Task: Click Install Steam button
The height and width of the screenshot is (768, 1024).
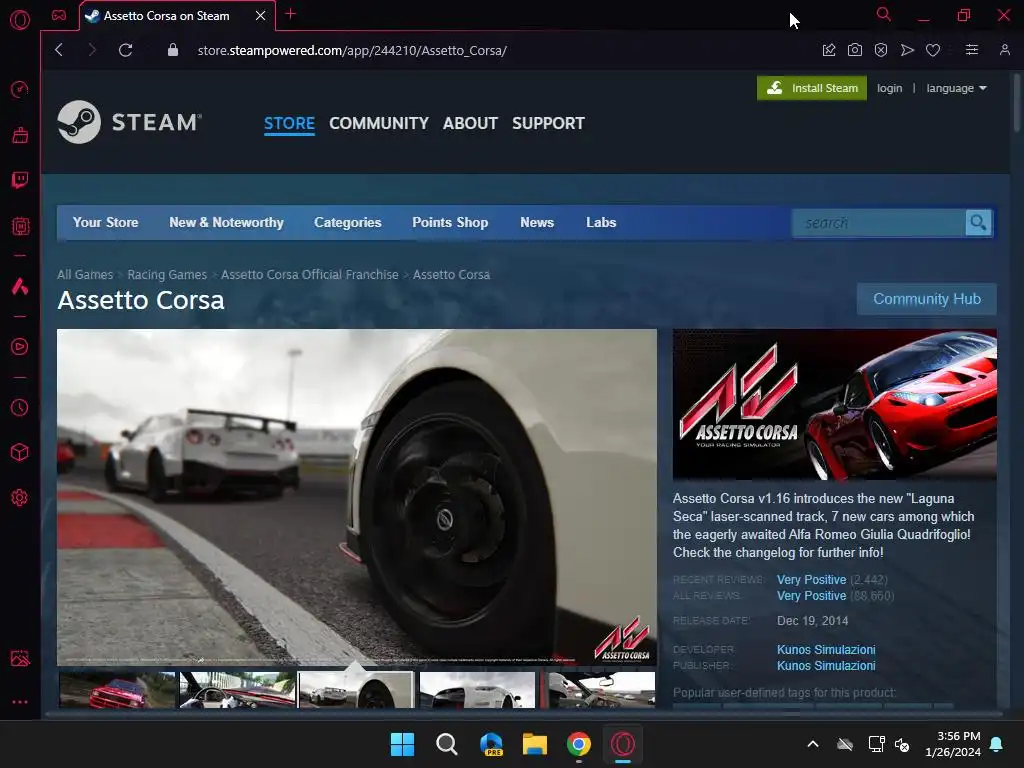Action: [x=812, y=88]
